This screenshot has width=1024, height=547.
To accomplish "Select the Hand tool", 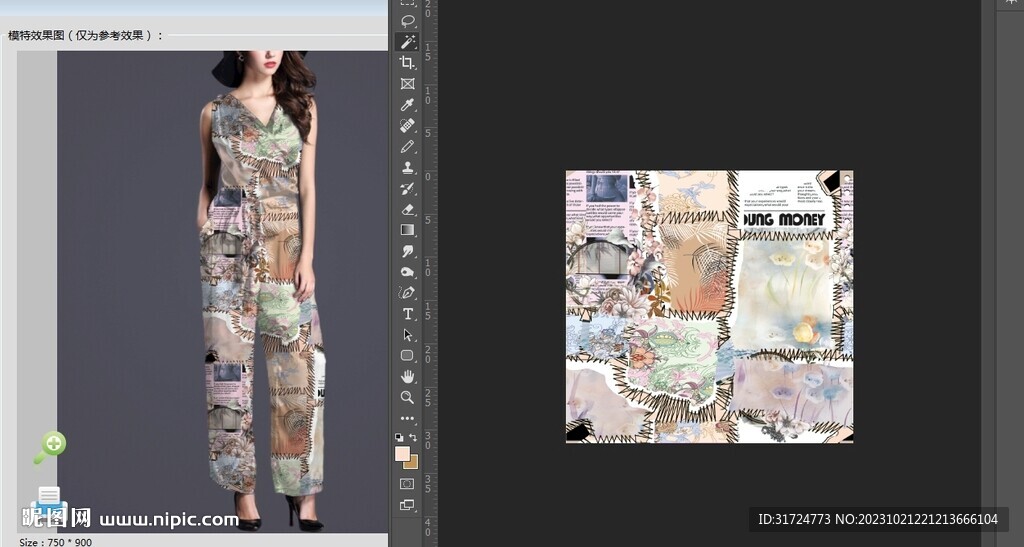I will coord(407,376).
